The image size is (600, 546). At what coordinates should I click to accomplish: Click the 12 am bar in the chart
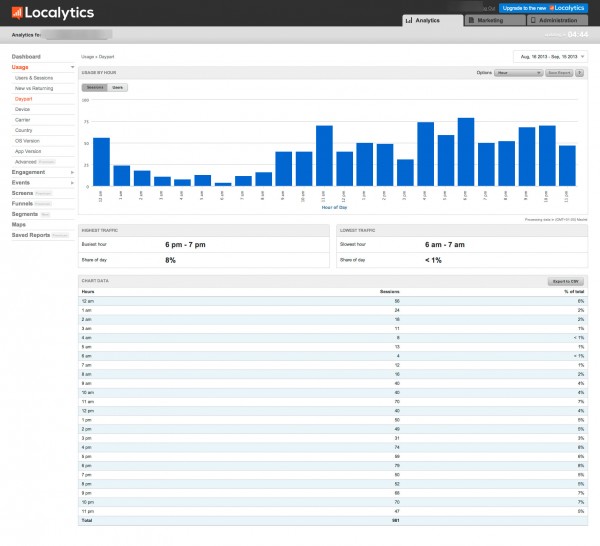[101, 162]
